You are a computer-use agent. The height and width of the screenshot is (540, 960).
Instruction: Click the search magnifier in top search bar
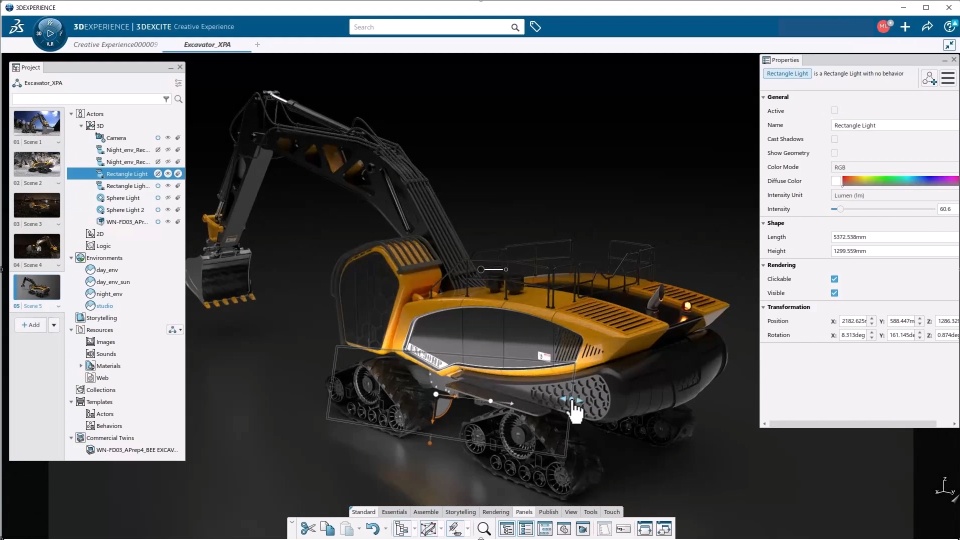pos(515,27)
